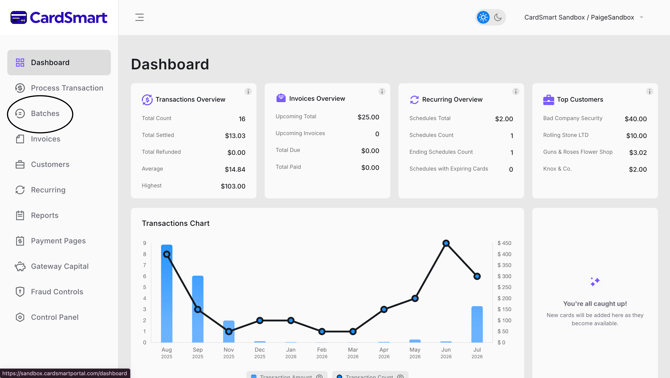This screenshot has width=670, height=378.
Task: Click the Invoices Overview envelope icon
Action: [x=281, y=98]
